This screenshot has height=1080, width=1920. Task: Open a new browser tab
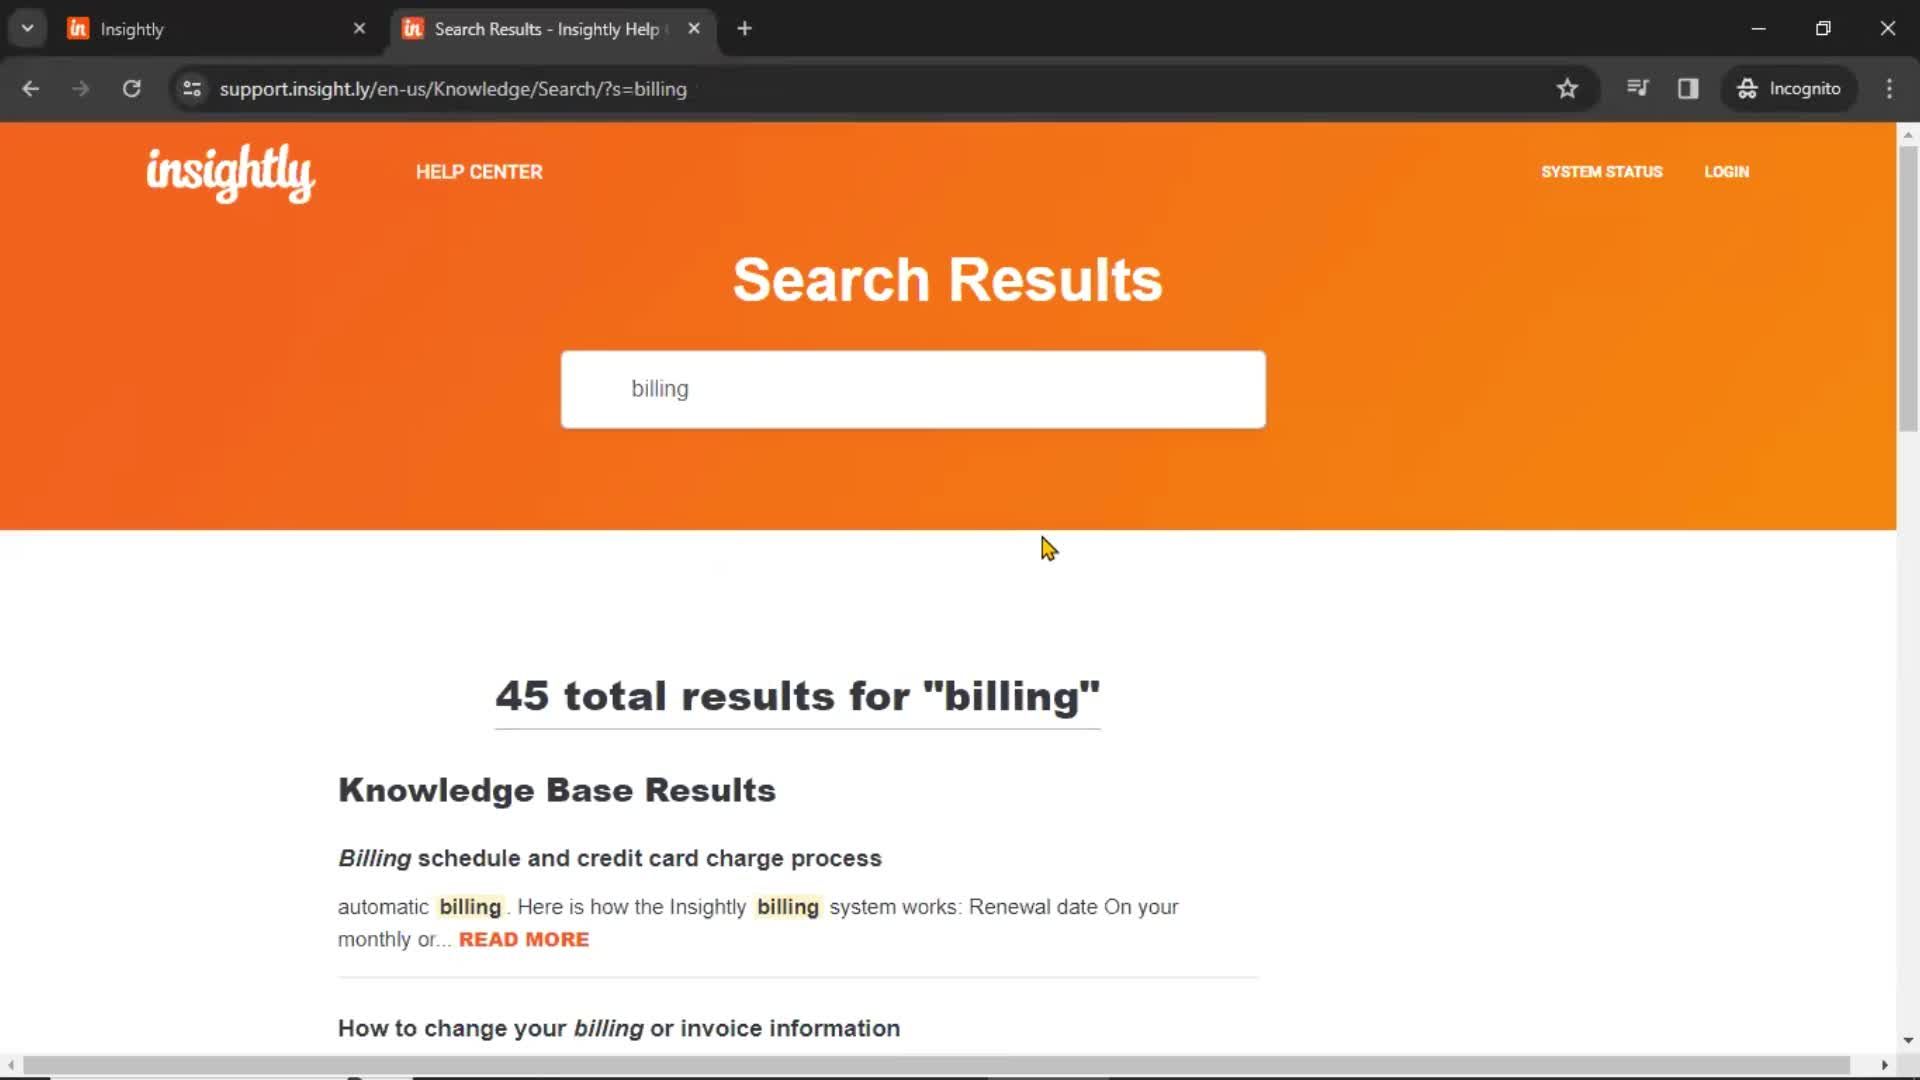[744, 29]
